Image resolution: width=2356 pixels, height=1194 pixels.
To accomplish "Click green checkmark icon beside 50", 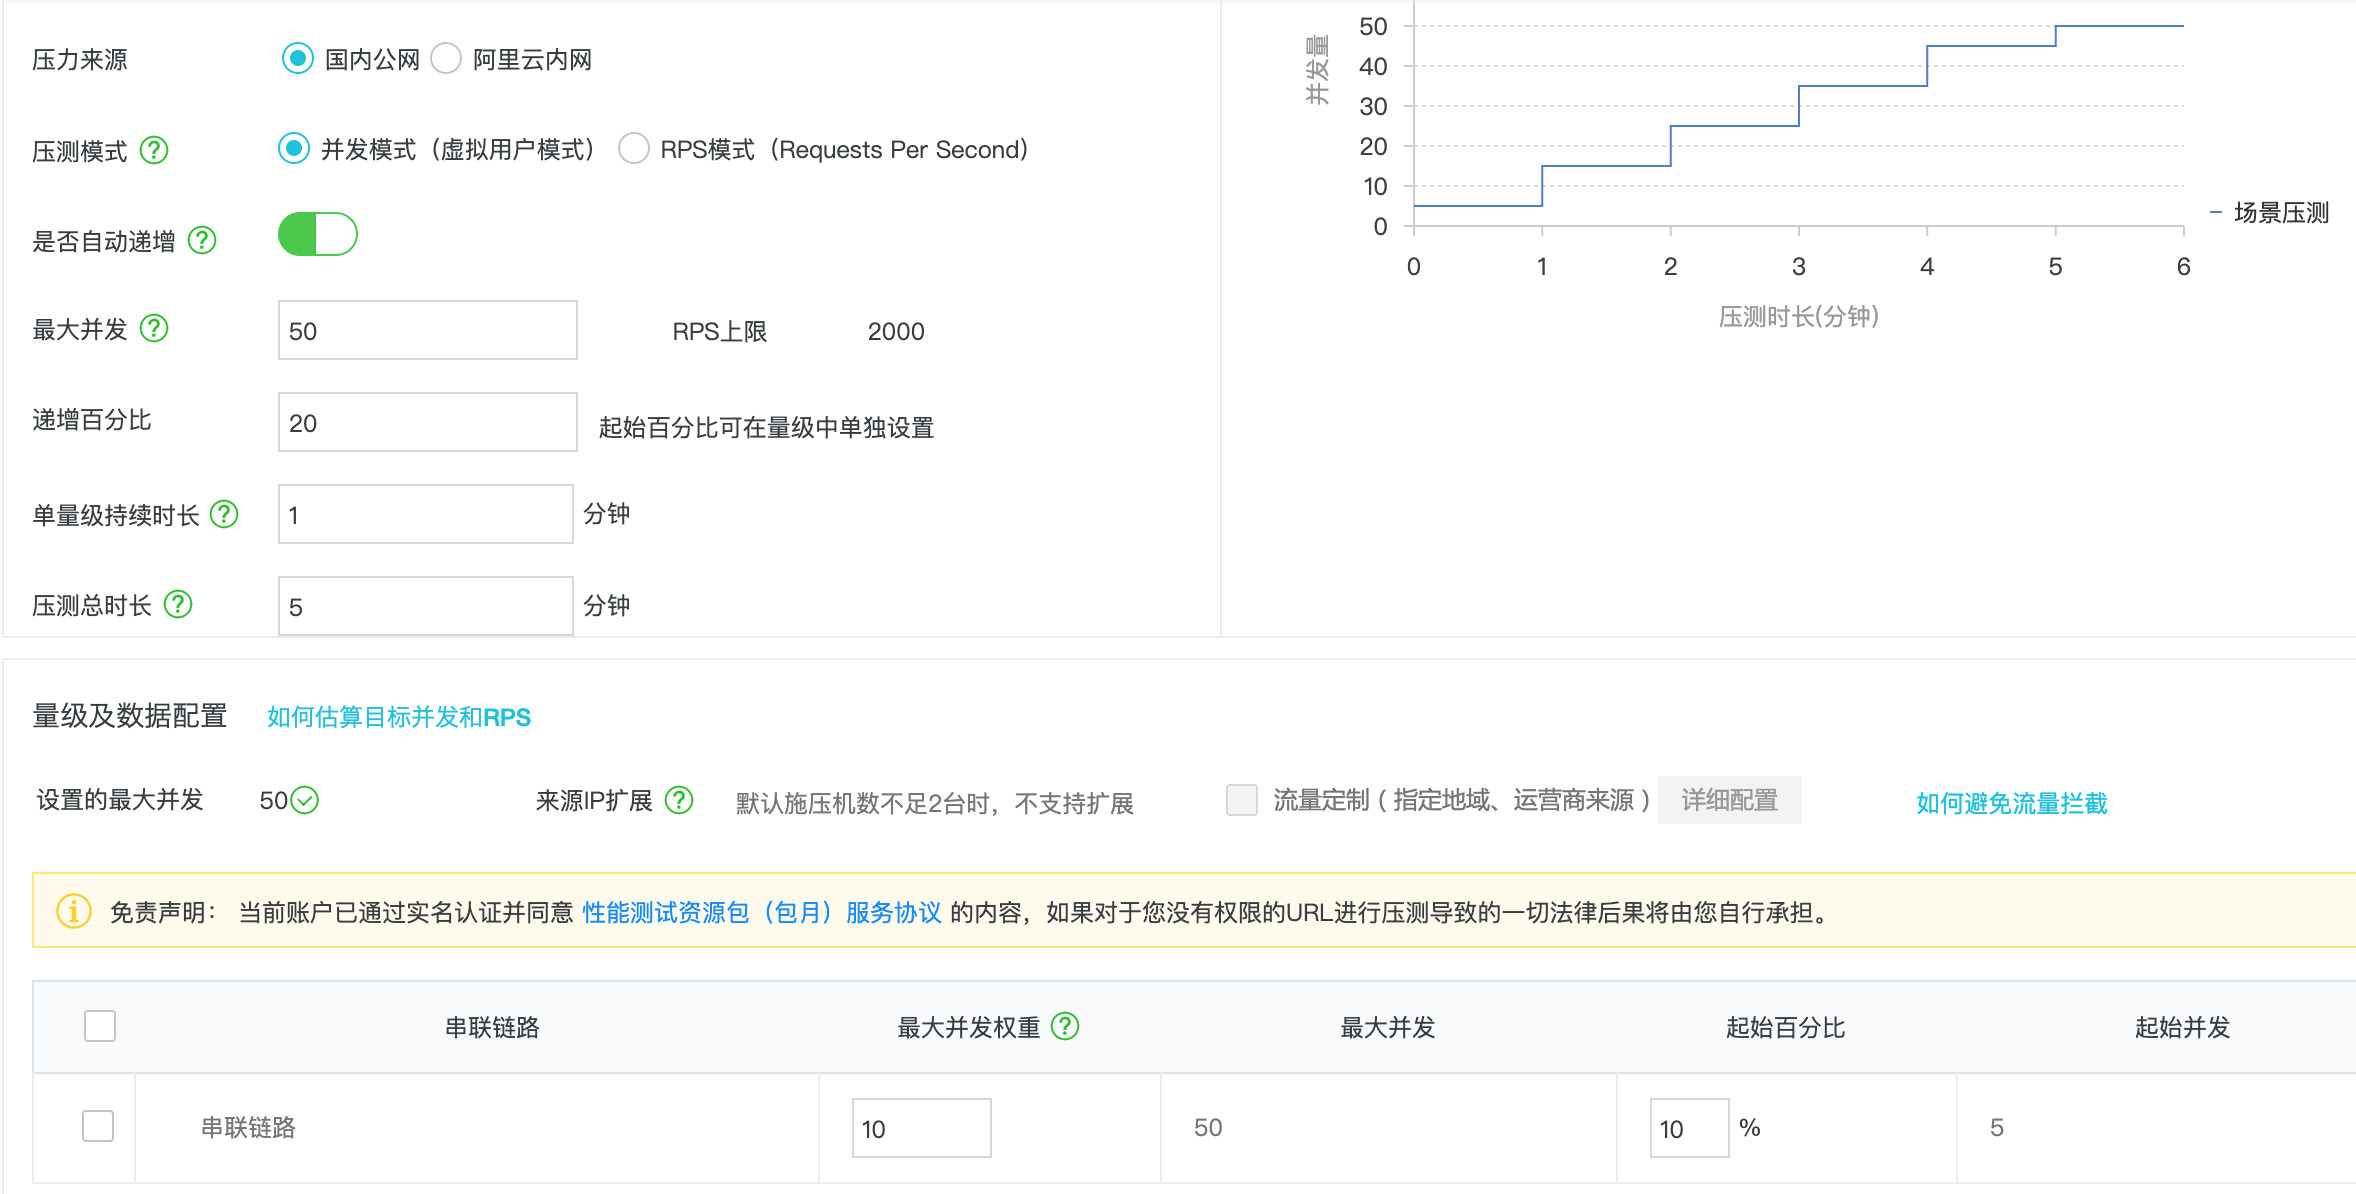I will [x=304, y=800].
